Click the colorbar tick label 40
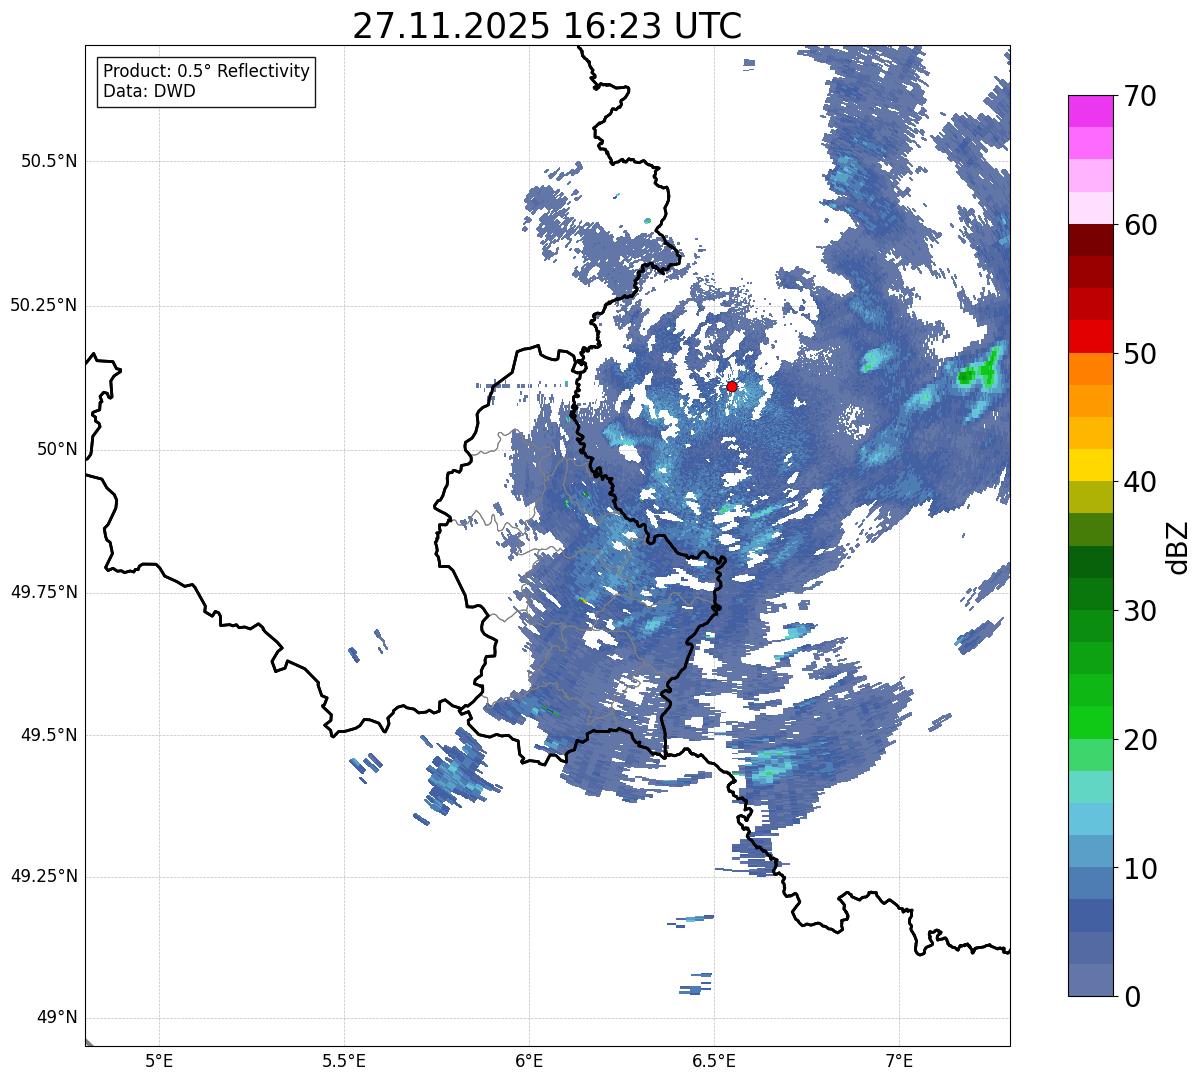This screenshot has height=1081, width=1202. (1140, 482)
